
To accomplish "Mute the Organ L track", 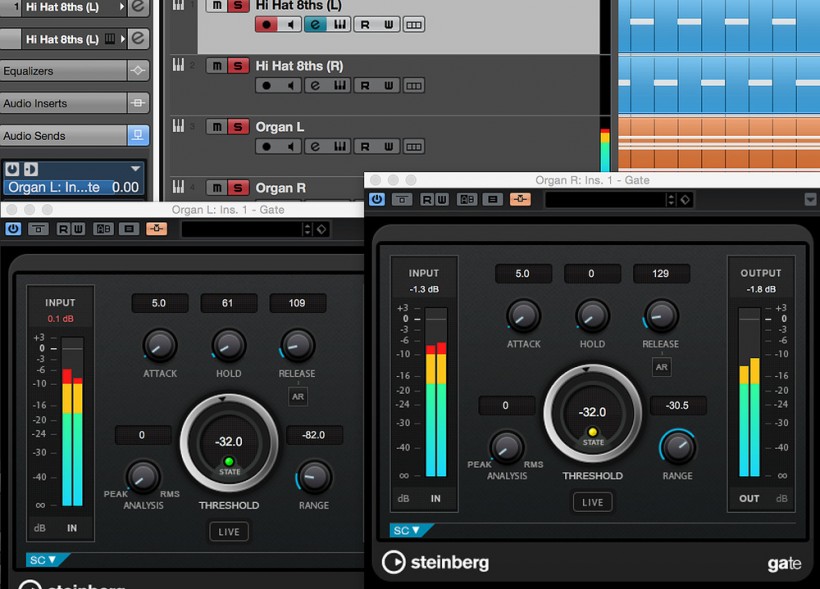I will point(217,127).
